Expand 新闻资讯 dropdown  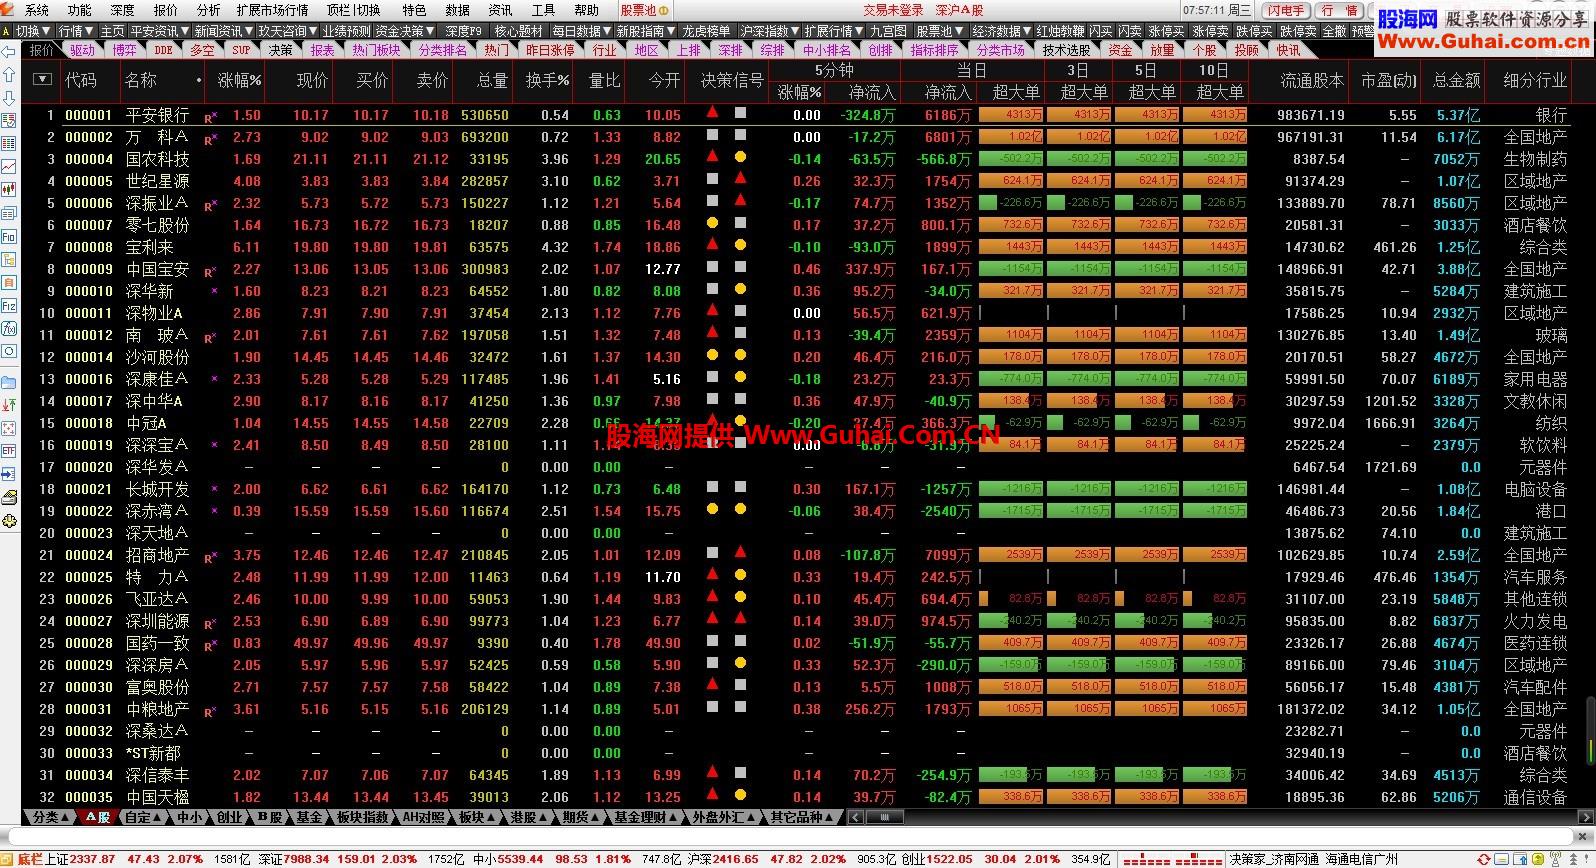pos(223,31)
